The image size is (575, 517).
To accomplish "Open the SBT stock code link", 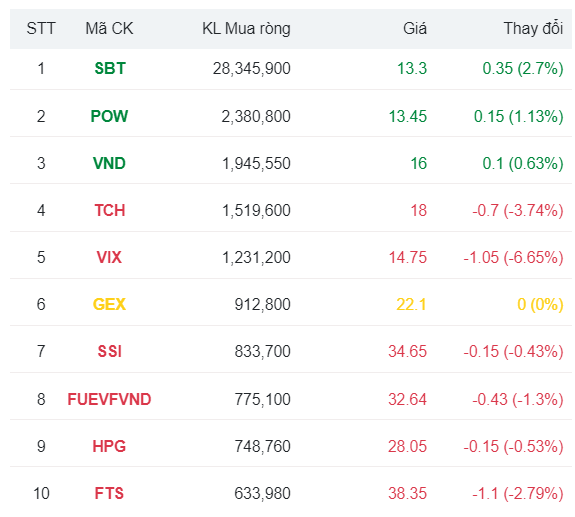I will coord(110,69).
